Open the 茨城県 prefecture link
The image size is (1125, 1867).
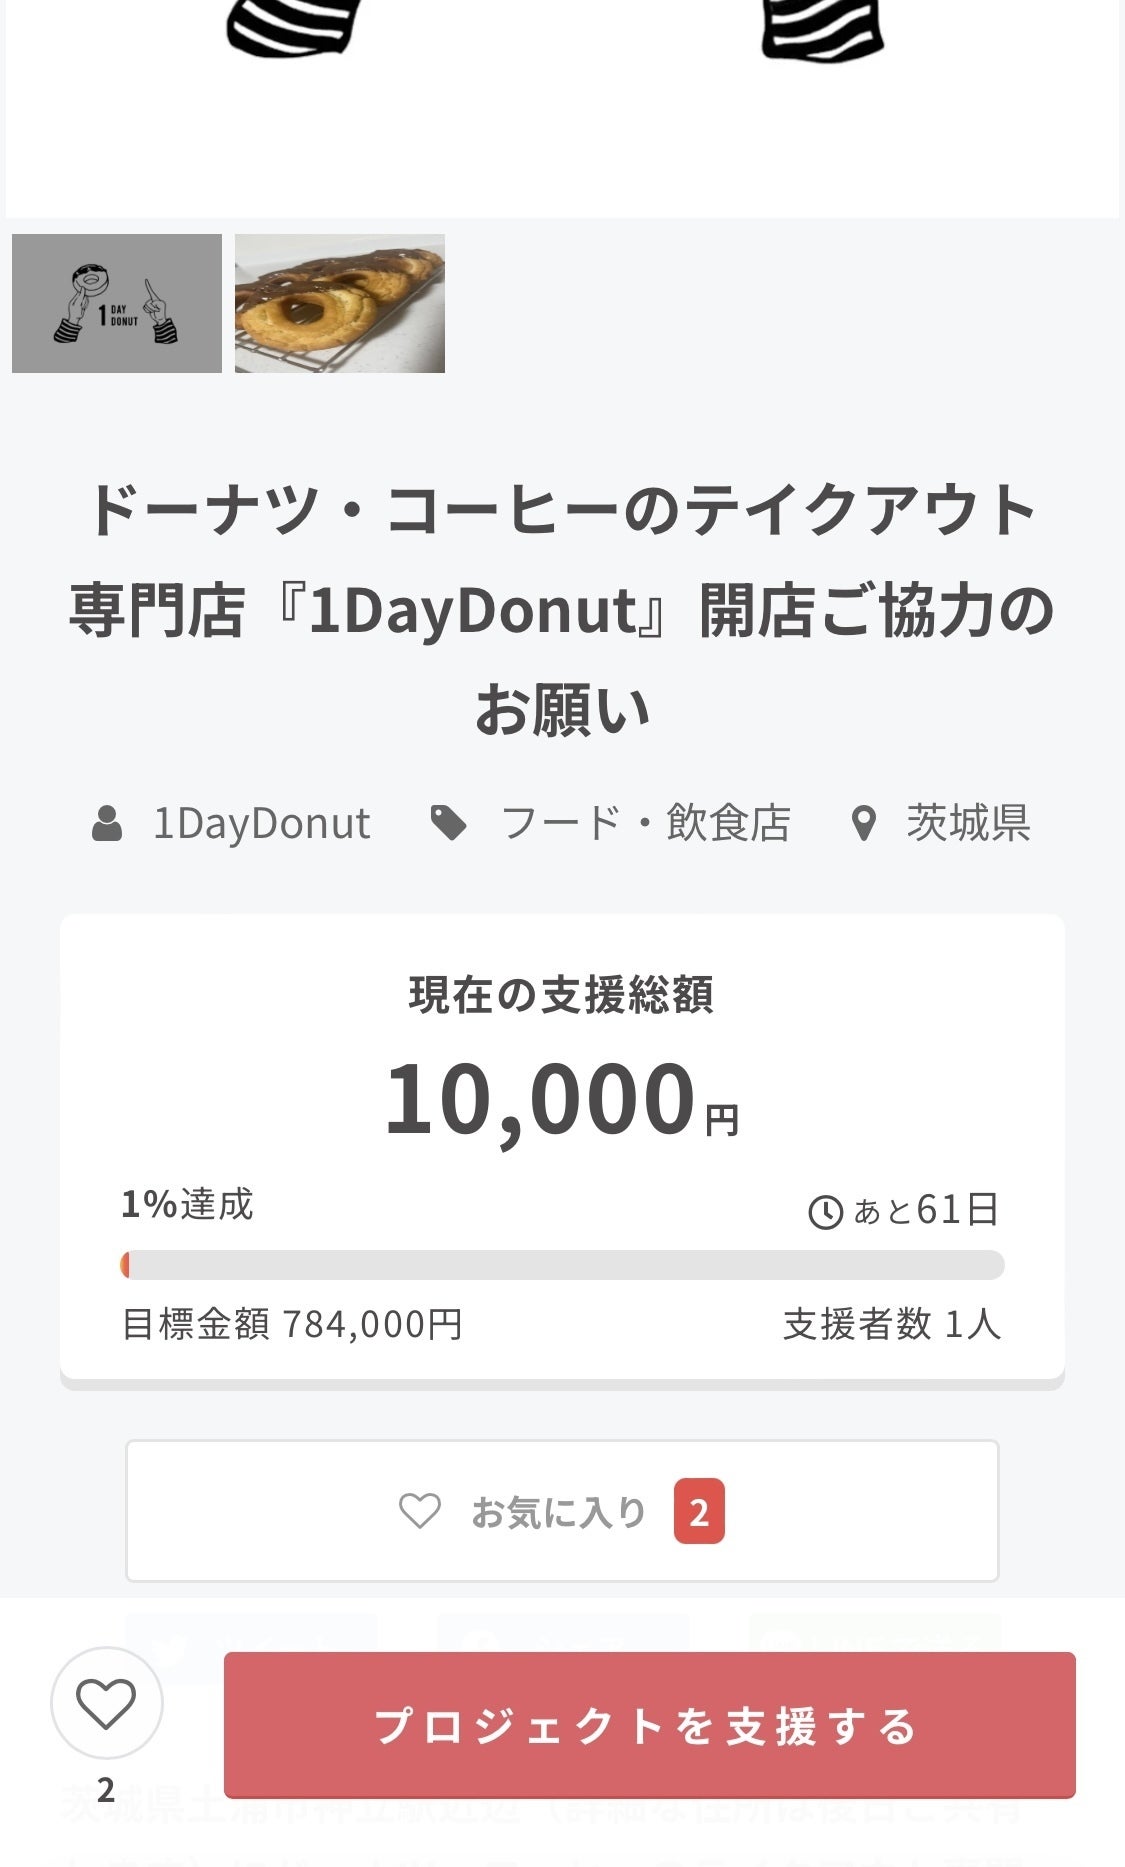click(x=968, y=823)
